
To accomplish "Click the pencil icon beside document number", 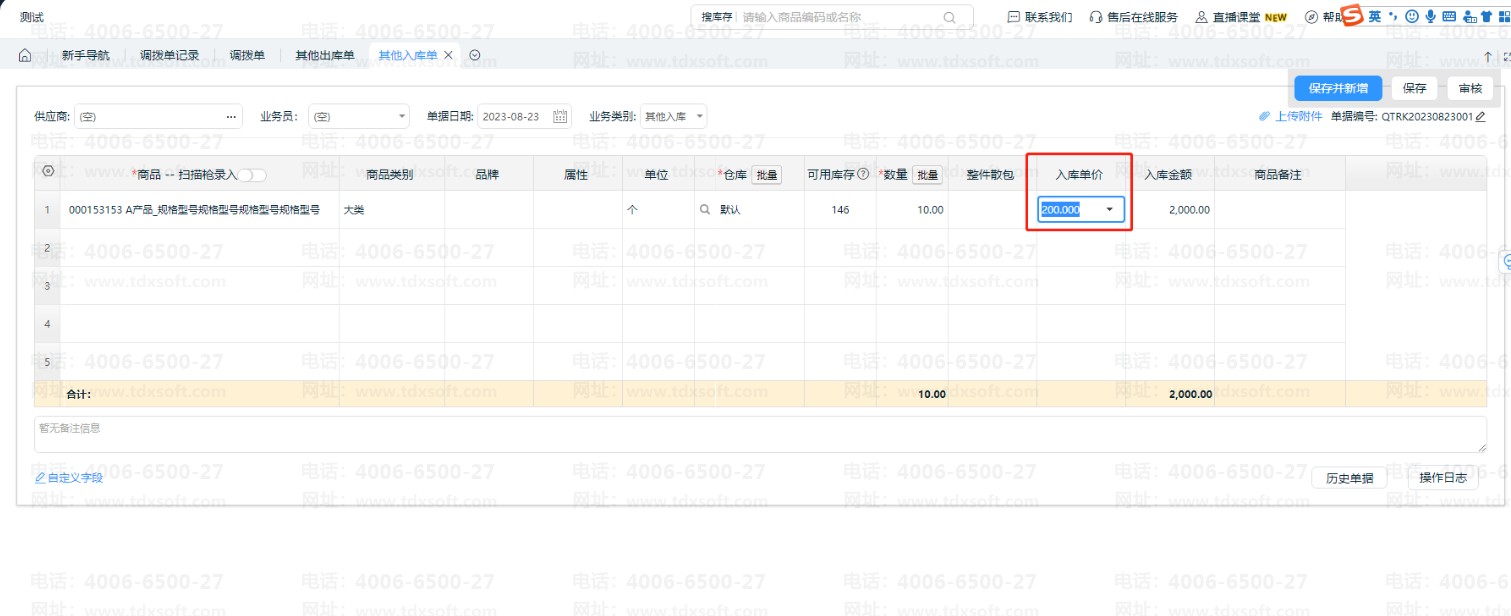I will tap(1481, 117).
